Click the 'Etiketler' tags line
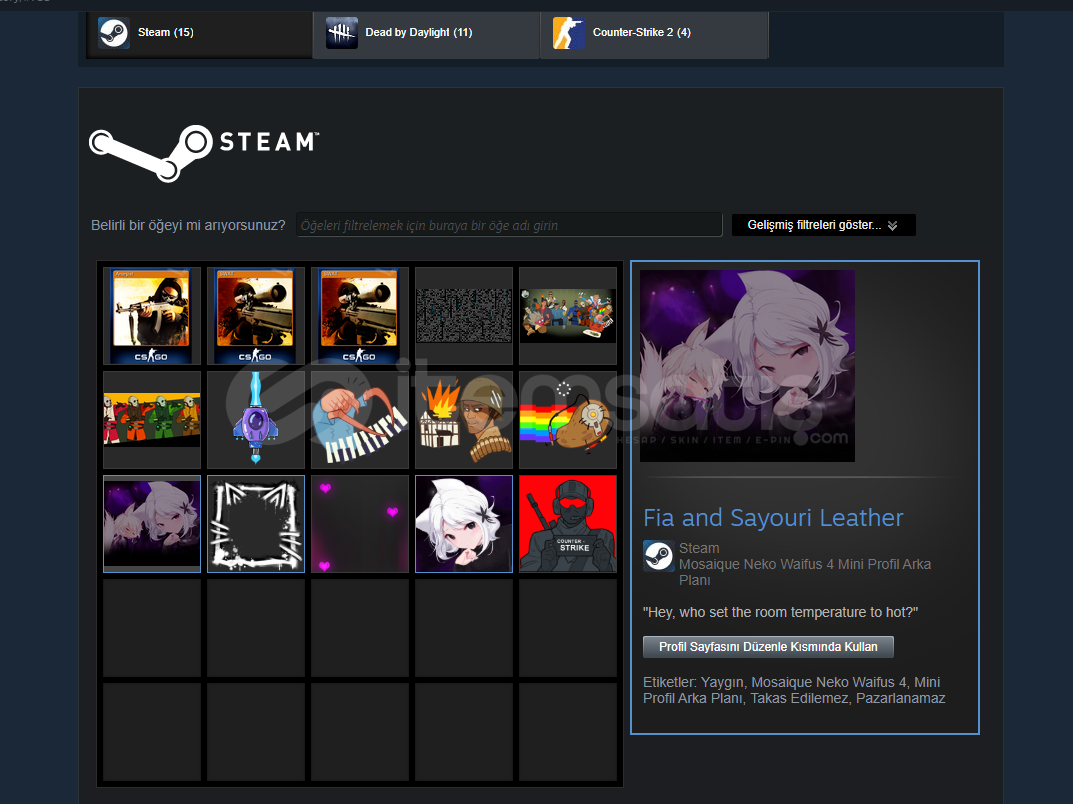This screenshot has width=1073, height=804. (794, 690)
